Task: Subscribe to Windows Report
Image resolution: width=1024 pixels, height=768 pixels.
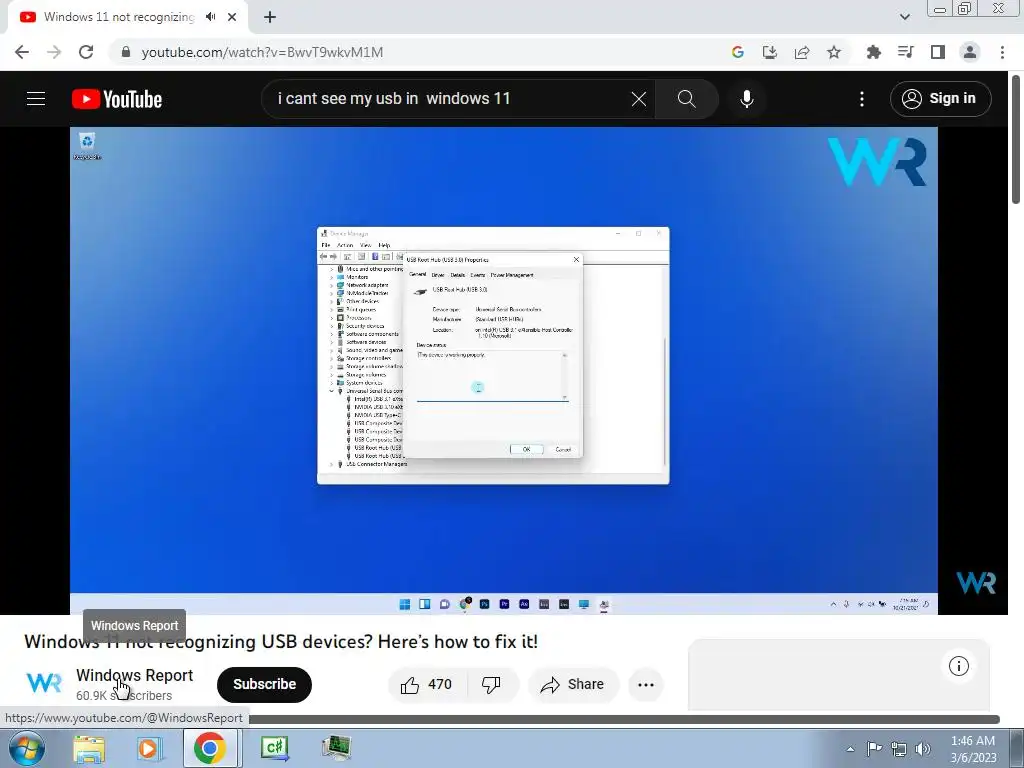Action: click(x=264, y=684)
